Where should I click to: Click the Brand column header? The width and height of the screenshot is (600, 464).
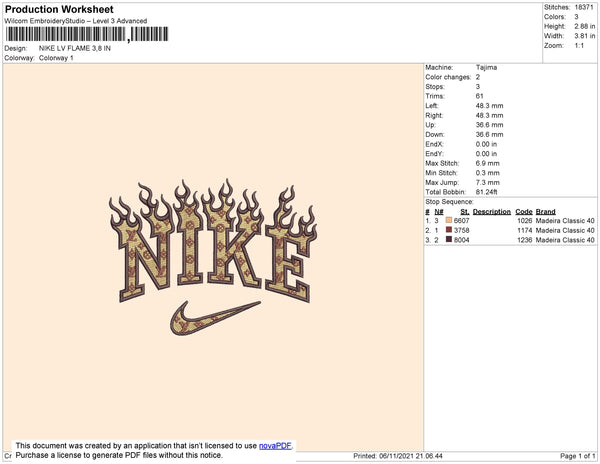(546, 212)
